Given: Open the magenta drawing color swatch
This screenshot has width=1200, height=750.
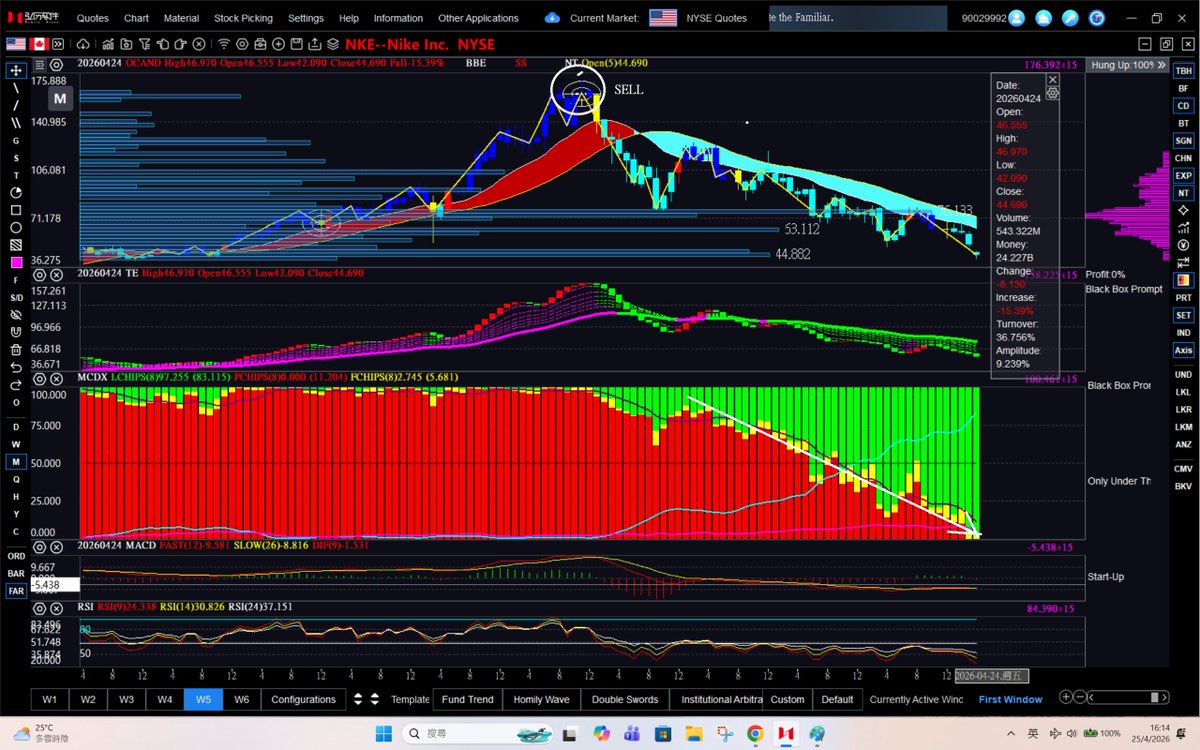Looking at the screenshot, I should pos(16,262).
